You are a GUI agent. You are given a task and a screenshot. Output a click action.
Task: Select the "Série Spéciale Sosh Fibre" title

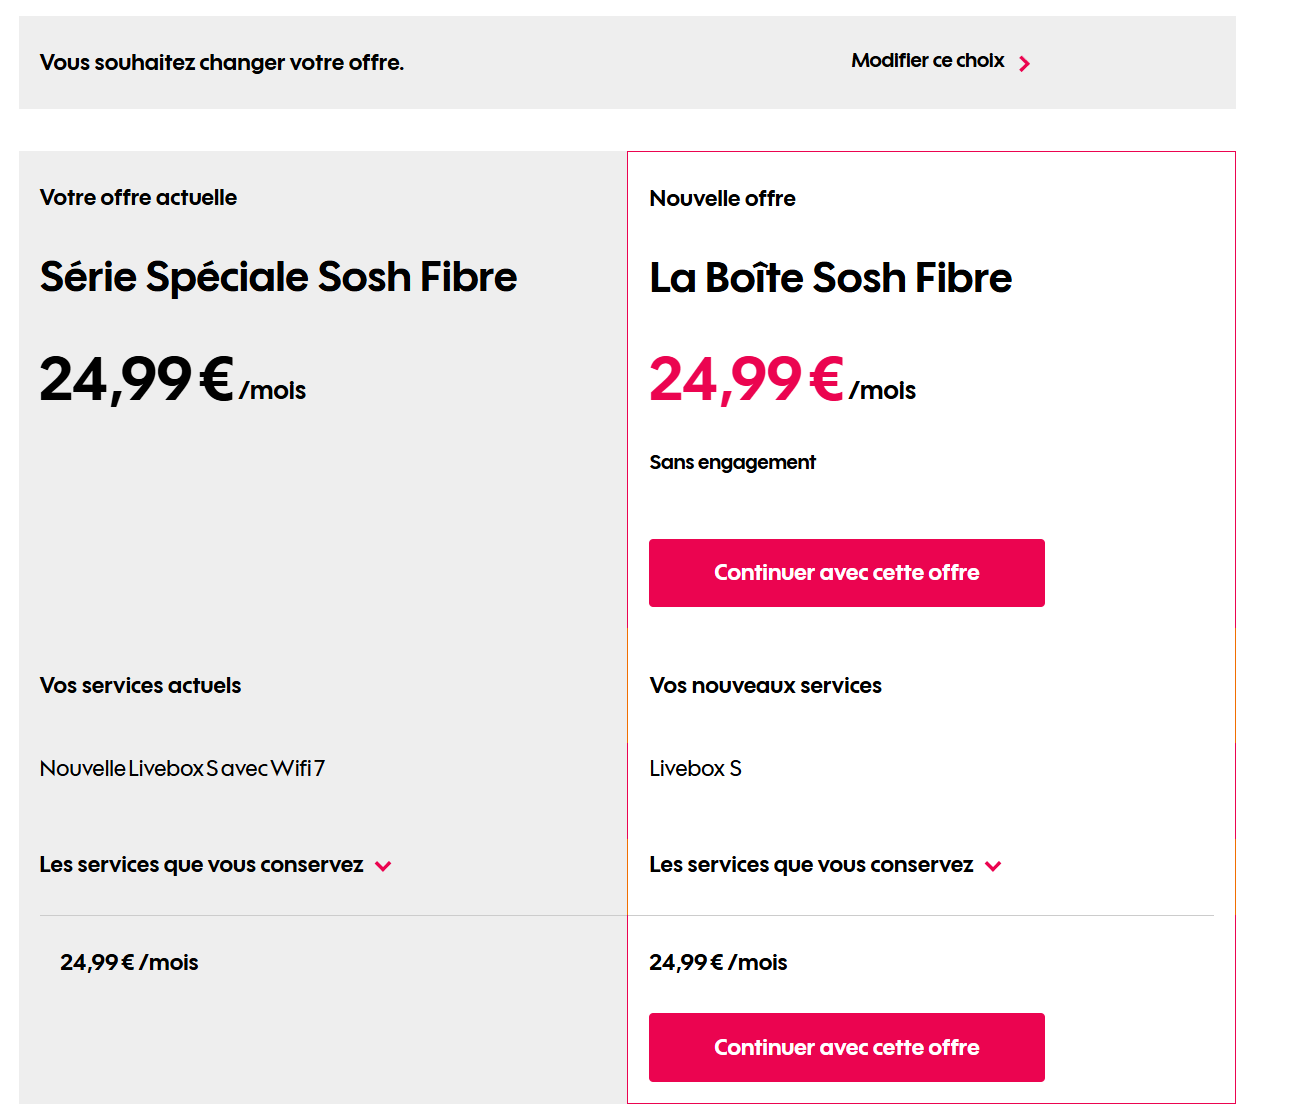278,277
